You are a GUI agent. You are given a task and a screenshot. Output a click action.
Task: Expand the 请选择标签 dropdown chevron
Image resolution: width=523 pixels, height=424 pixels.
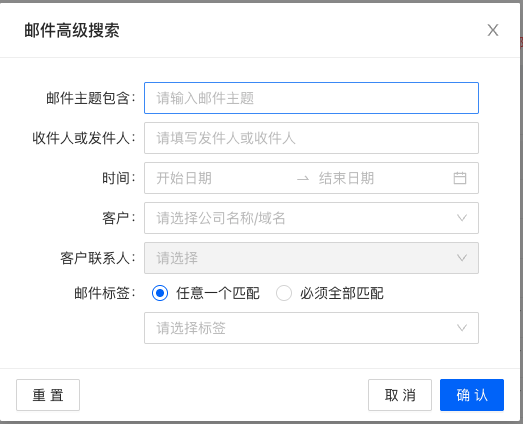click(x=462, y=328)
